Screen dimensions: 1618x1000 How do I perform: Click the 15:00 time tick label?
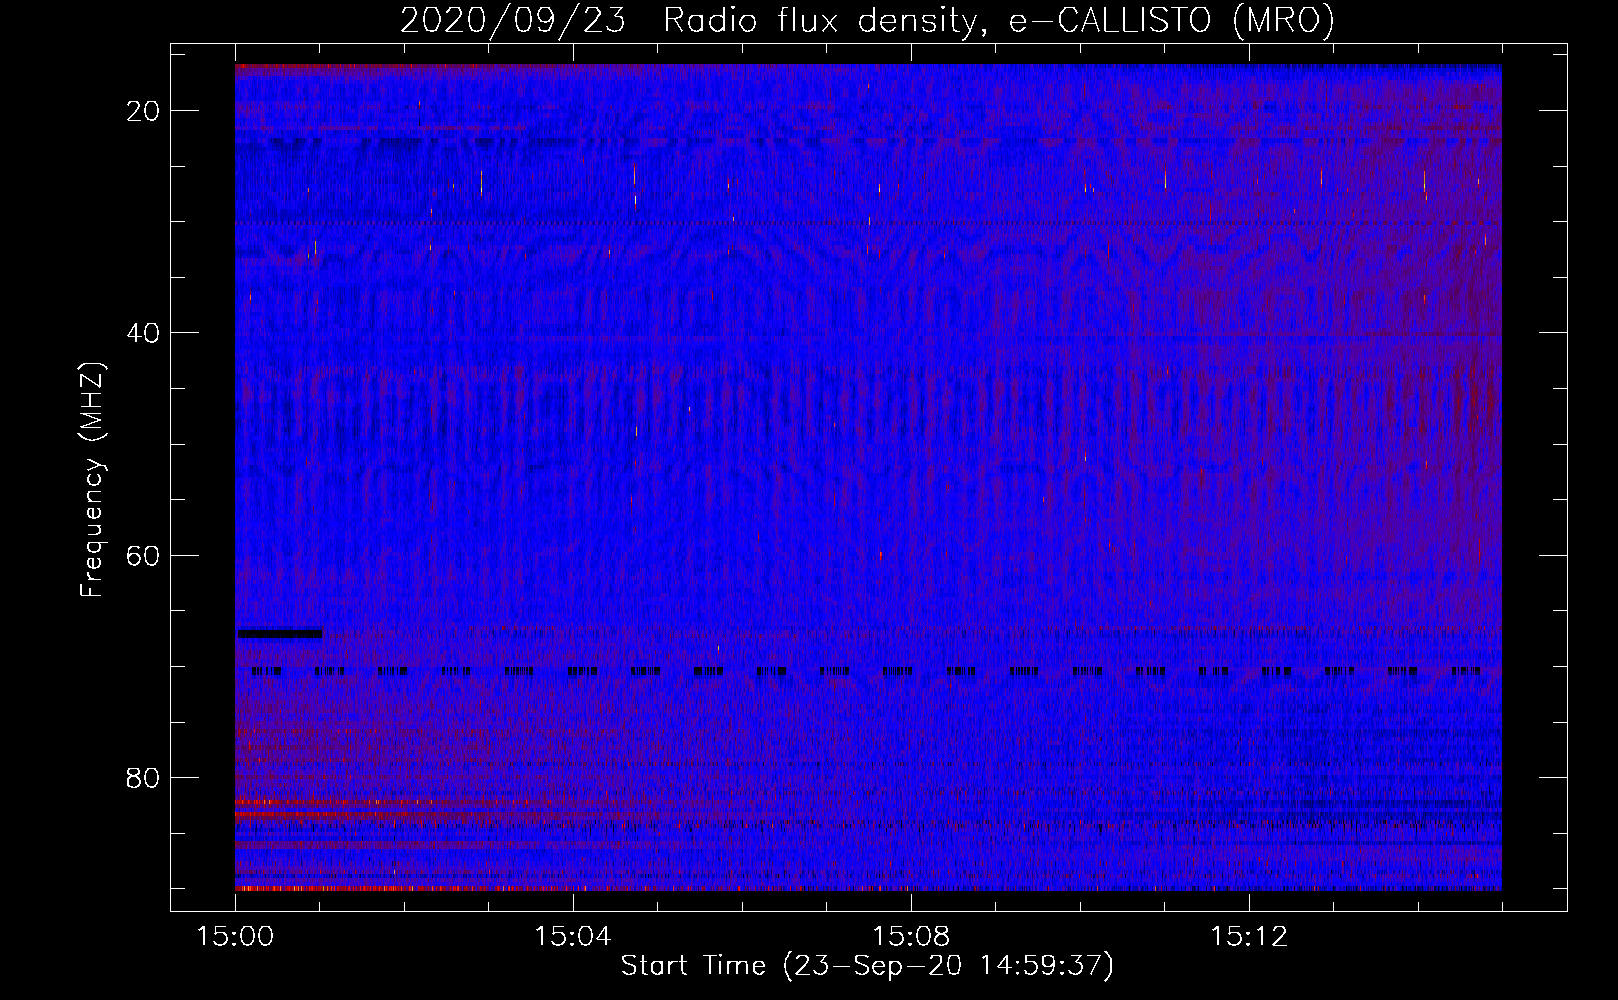(x=235, y=937)
